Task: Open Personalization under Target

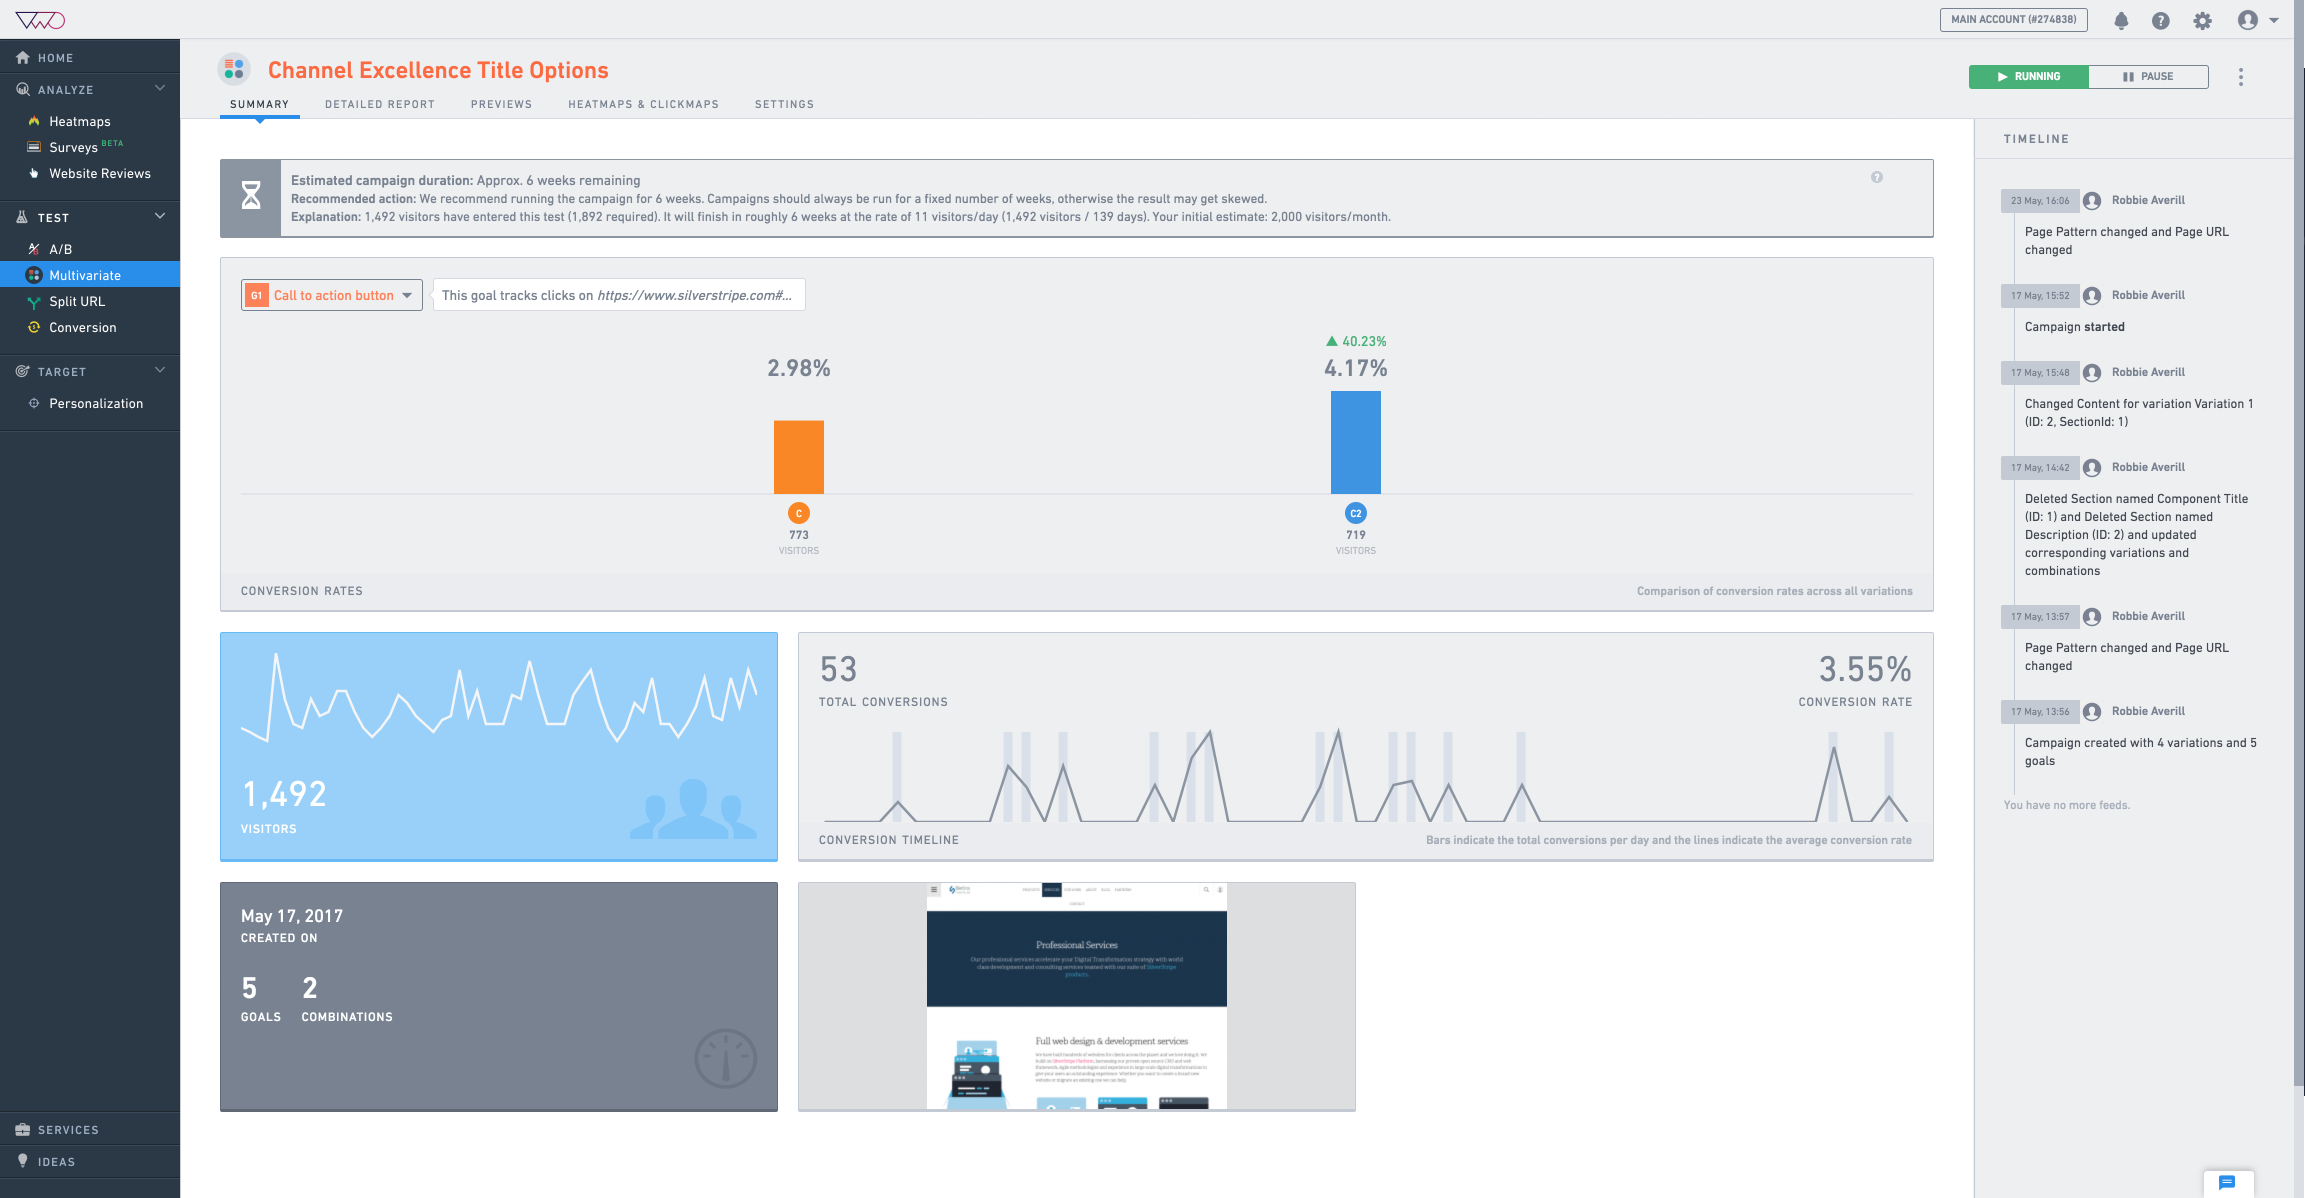Action: pyautogui.click(x=96, y=403)
